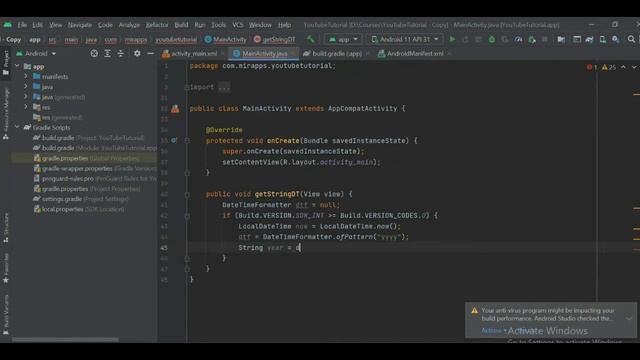The image size is (640, 360).
Task: Click Project panel horizontal scrollbar
Action: [65, 340]
